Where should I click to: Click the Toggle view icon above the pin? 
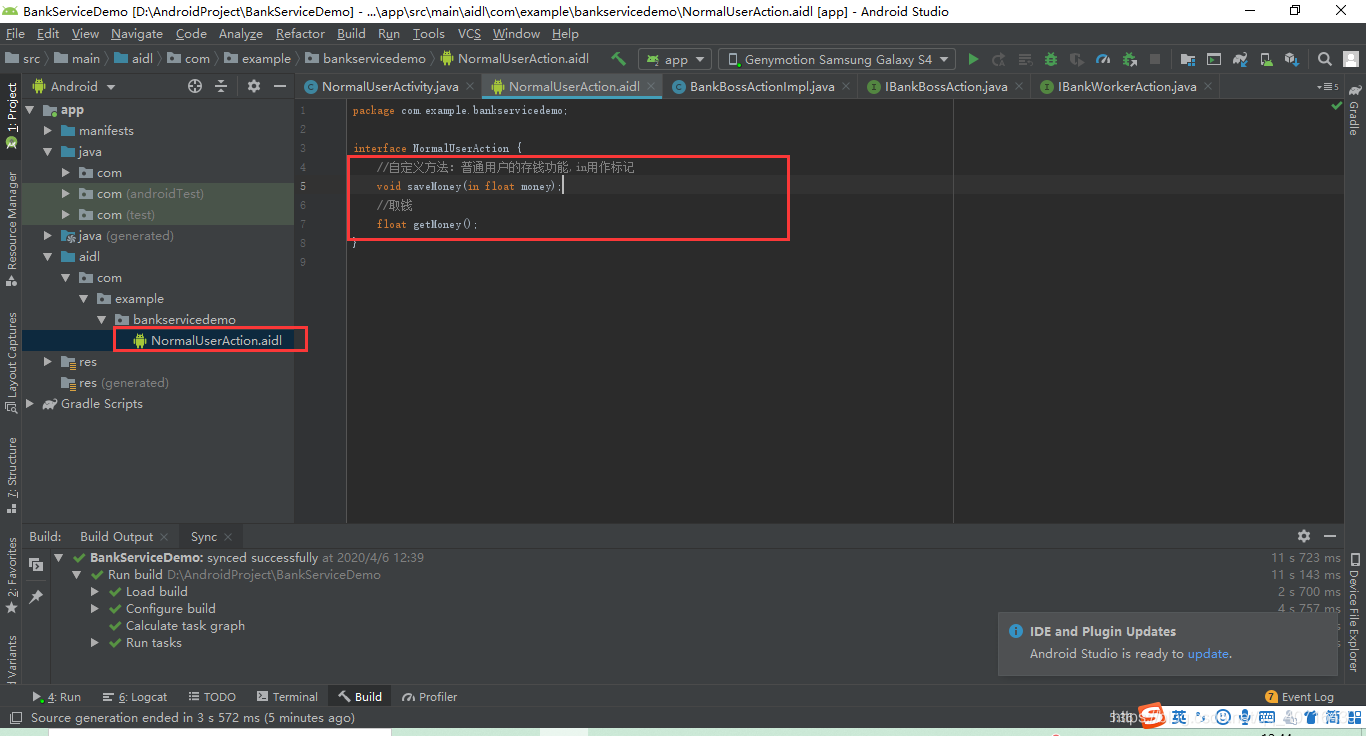[36, 565]
